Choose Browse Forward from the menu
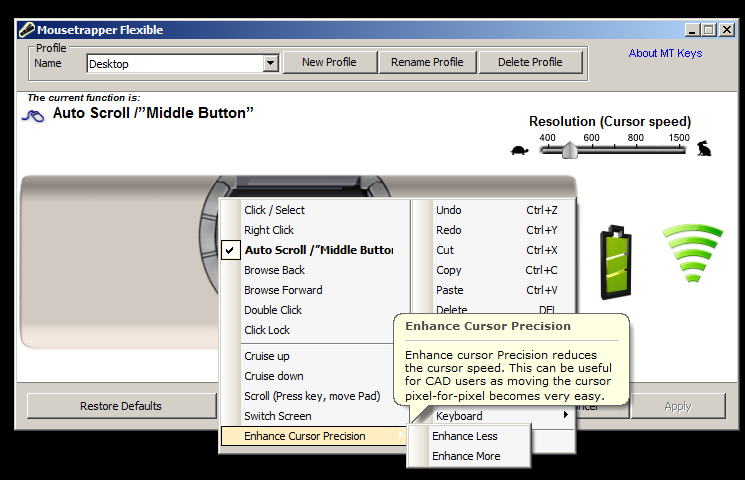The image size is (745, 480). 315,290
